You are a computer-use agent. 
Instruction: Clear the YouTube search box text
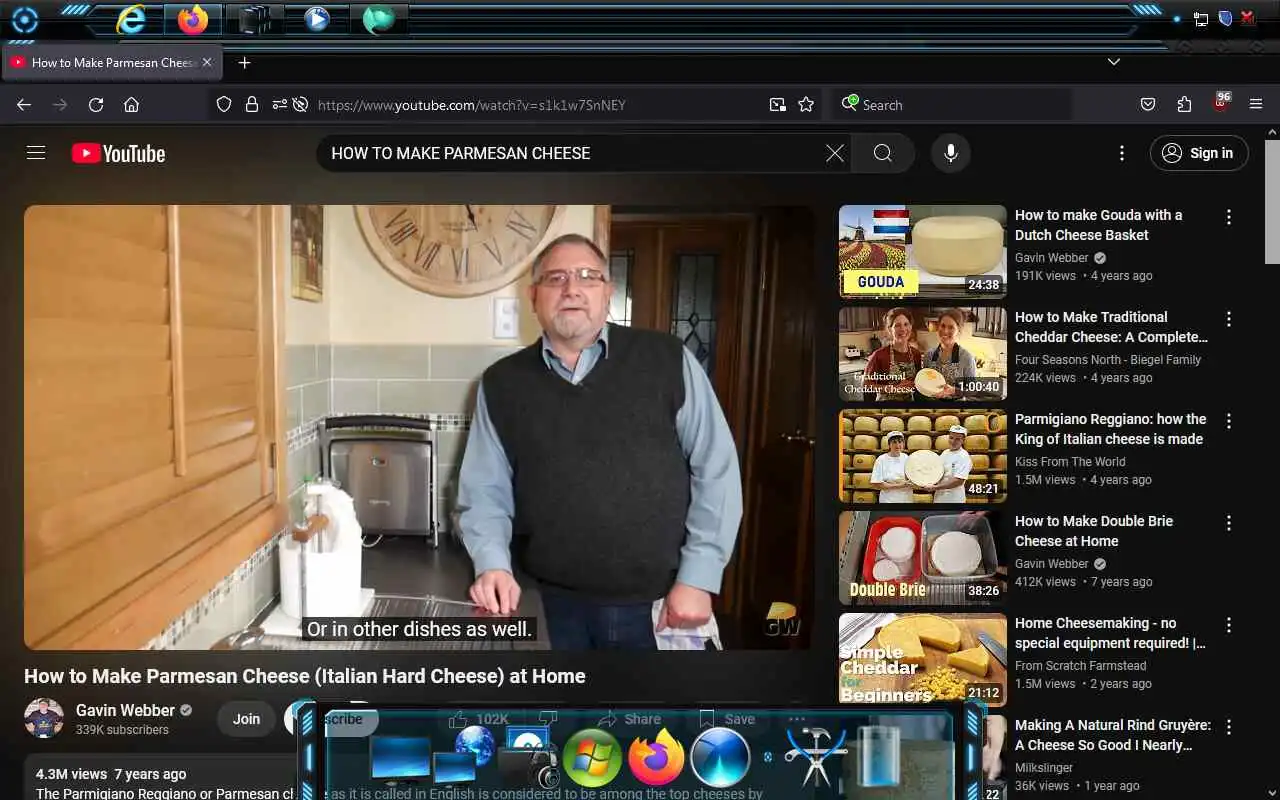click(835, 153)
